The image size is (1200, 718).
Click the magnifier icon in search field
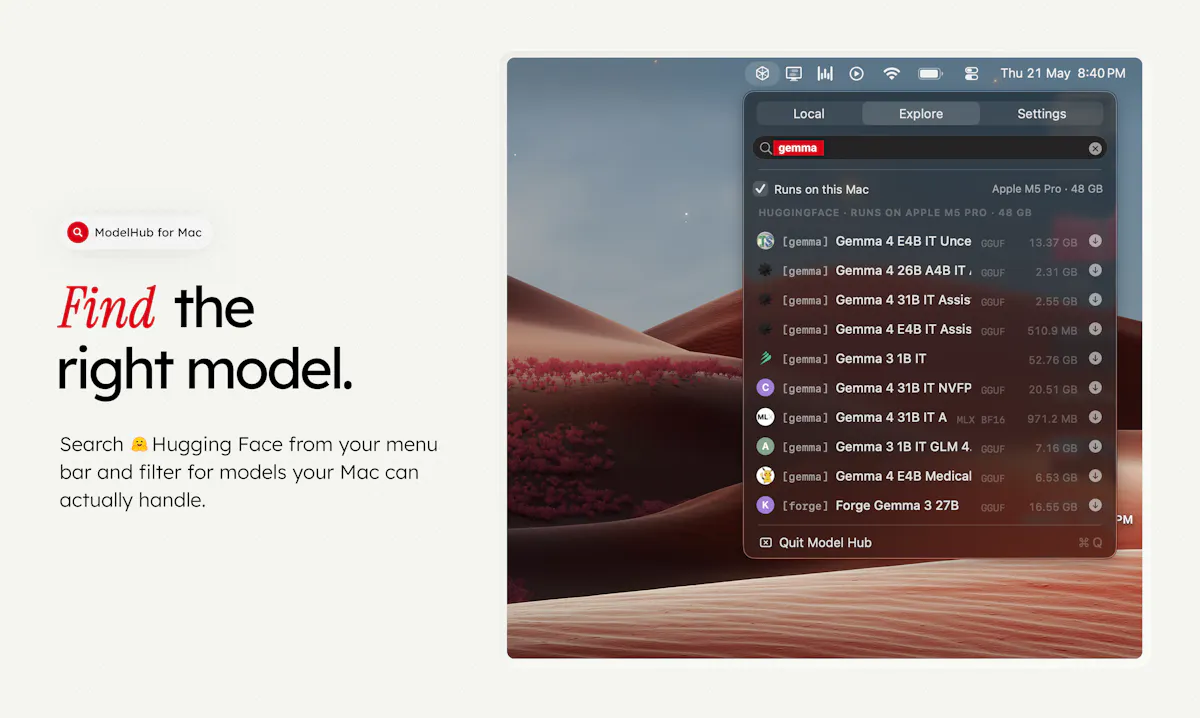(x=765, y=148)
